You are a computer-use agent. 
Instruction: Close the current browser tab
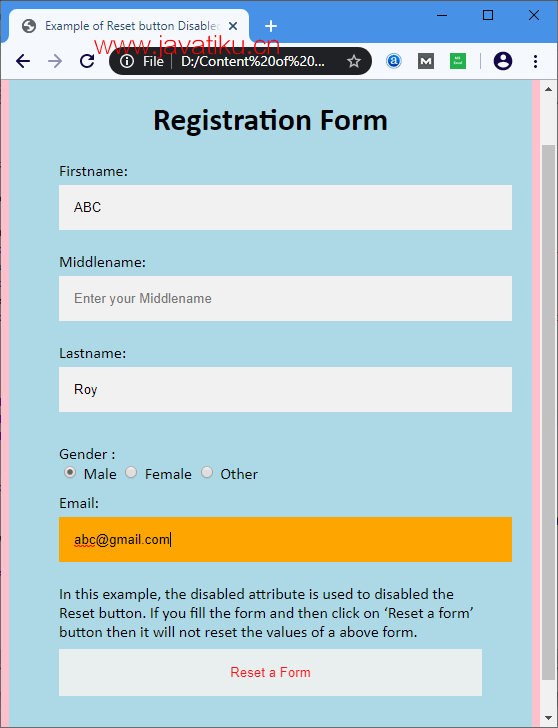233,26
